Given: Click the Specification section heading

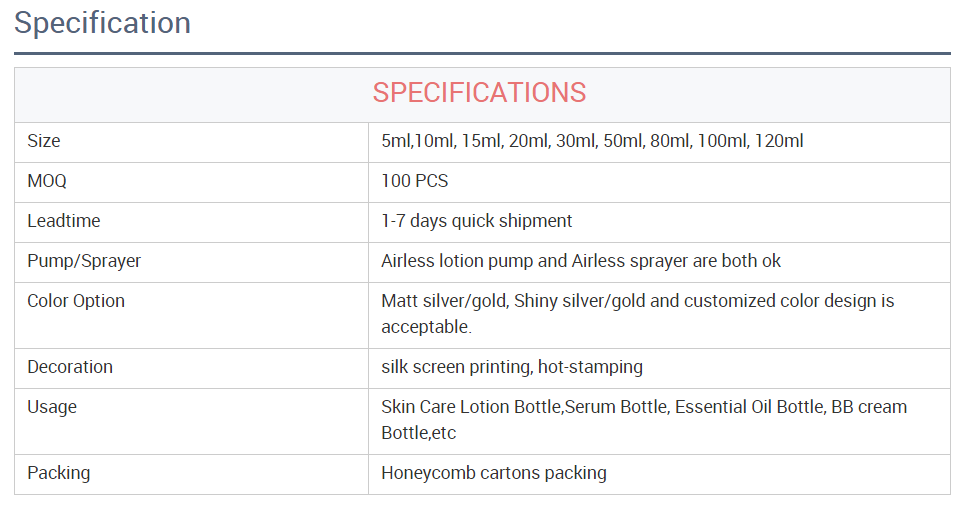Looking at the screenshot, I should [102, 23].
